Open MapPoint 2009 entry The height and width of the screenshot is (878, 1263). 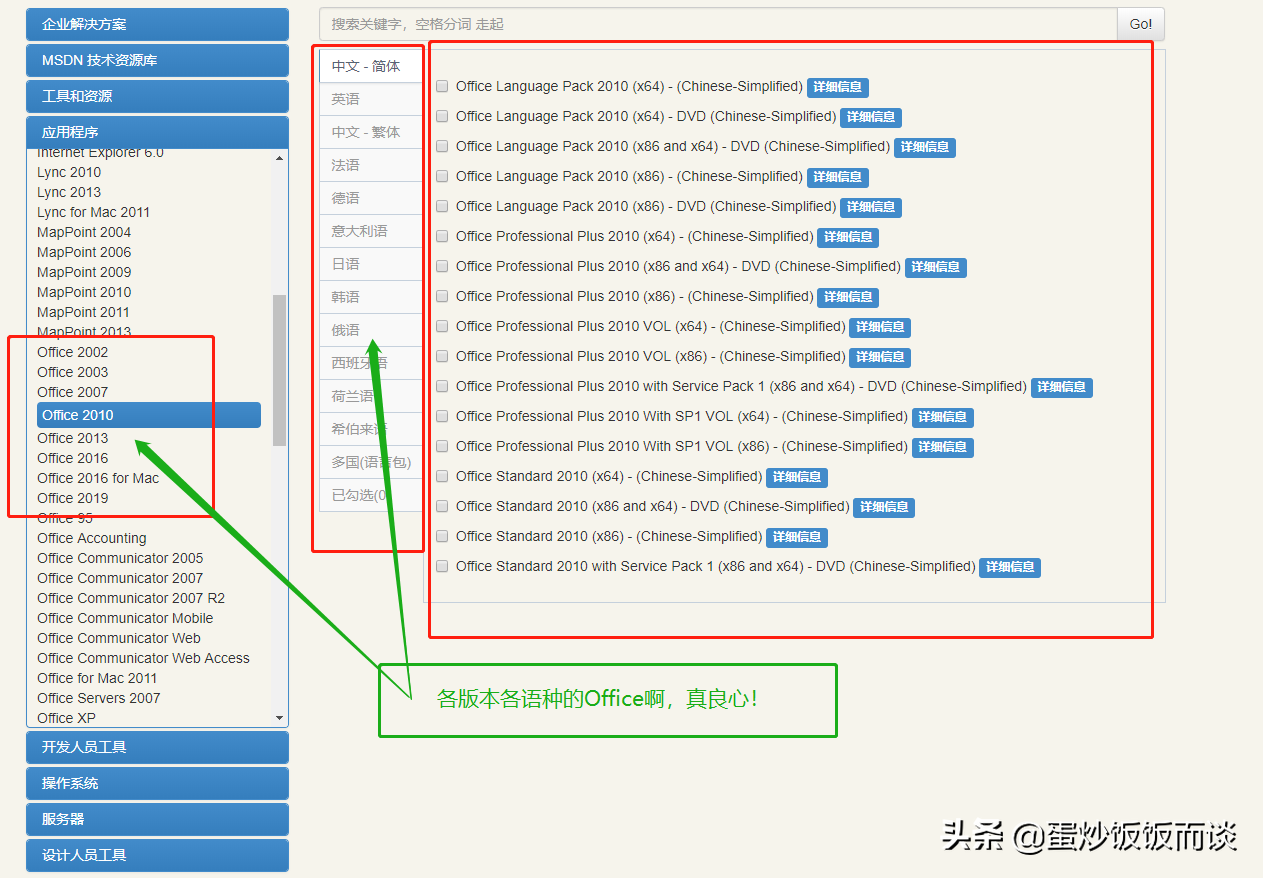(84, 272)
